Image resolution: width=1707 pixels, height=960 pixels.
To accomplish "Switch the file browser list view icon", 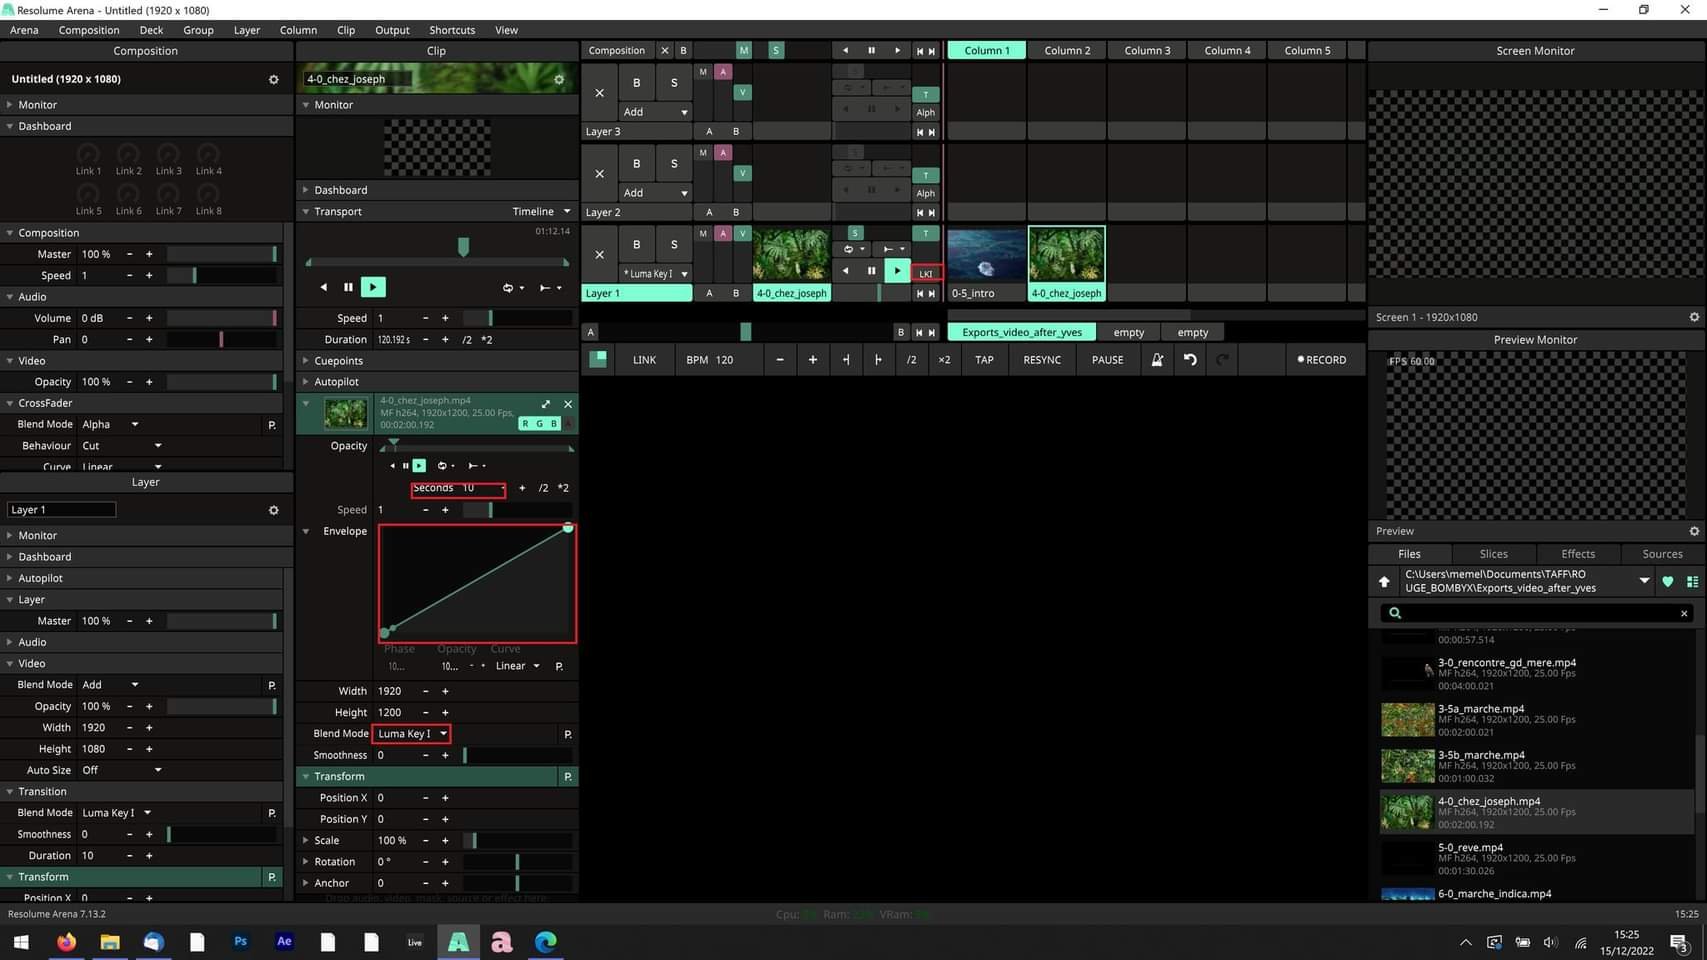I will coord(1692,581).
